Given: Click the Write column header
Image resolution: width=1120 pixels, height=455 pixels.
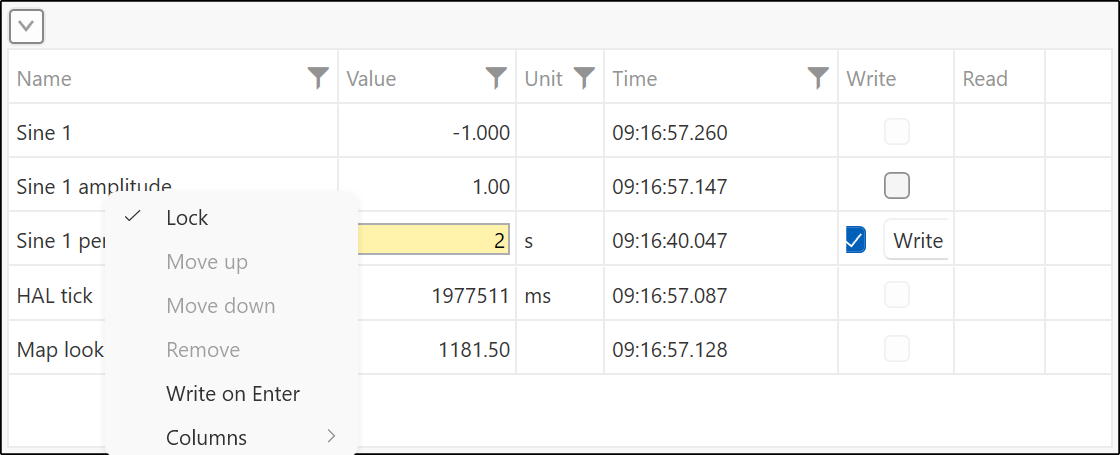Looking at the screenshot, I should tap(896, 77).
